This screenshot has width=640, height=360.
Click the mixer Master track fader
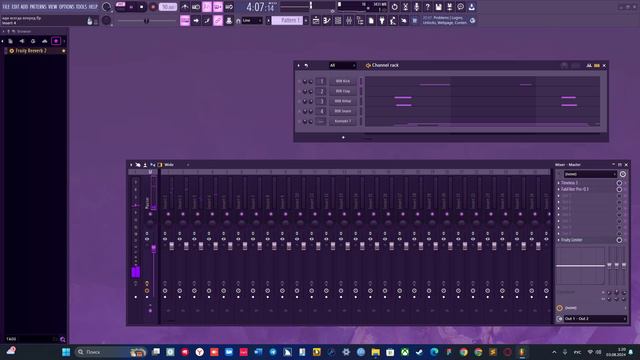pos(153,248)
